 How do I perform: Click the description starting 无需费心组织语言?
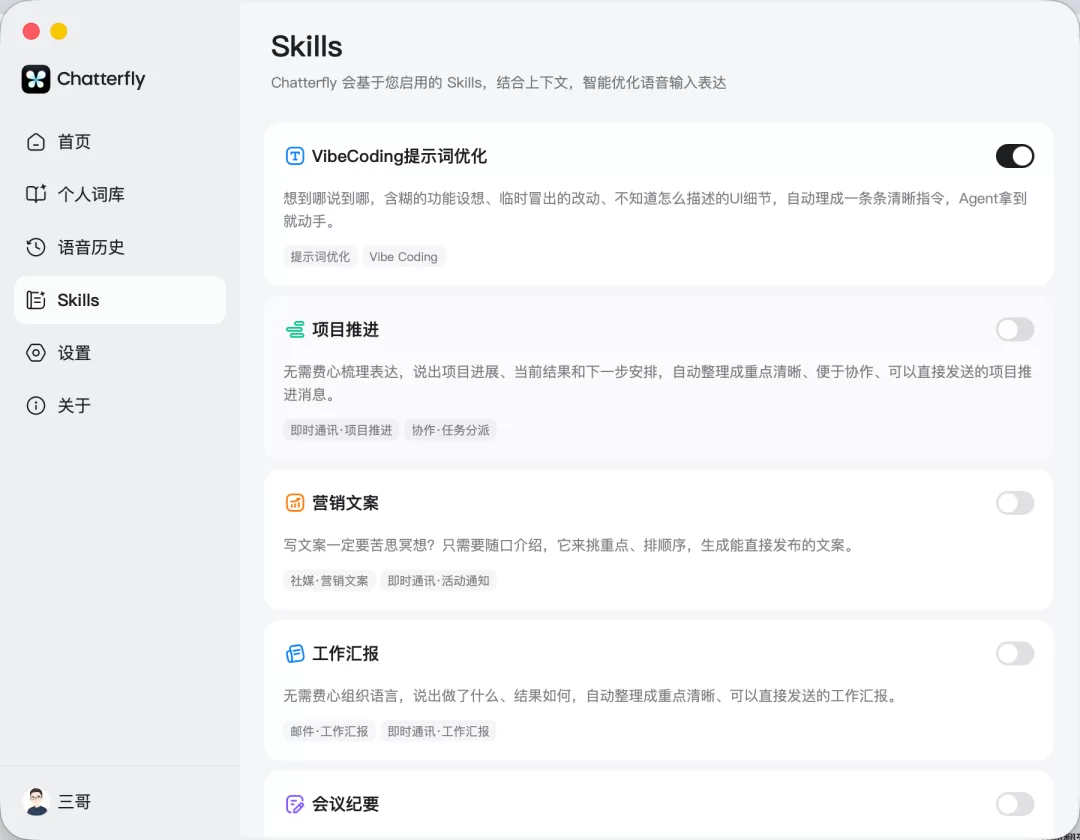[591, 696]
